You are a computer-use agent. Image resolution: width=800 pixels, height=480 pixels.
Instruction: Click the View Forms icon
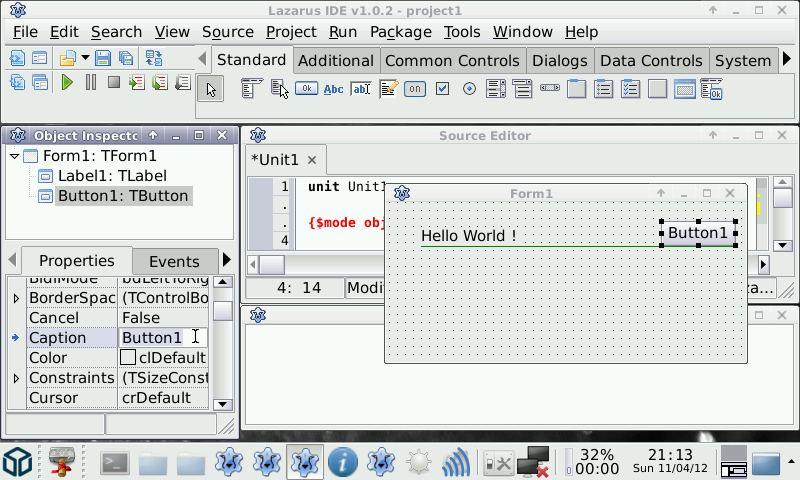click(x=40, y=82)
